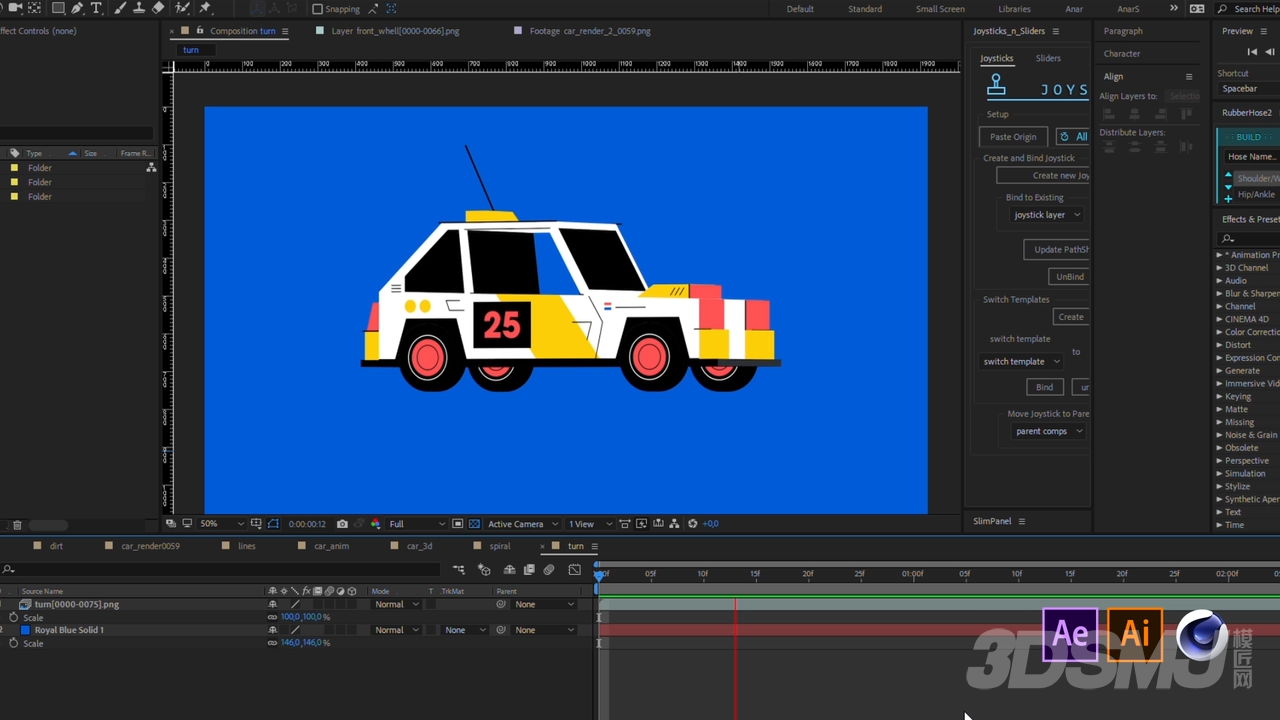Viewport: 1280px width, 720px height.
Task: Open the 50% magnification dropdown
Action: coord(222,524)
